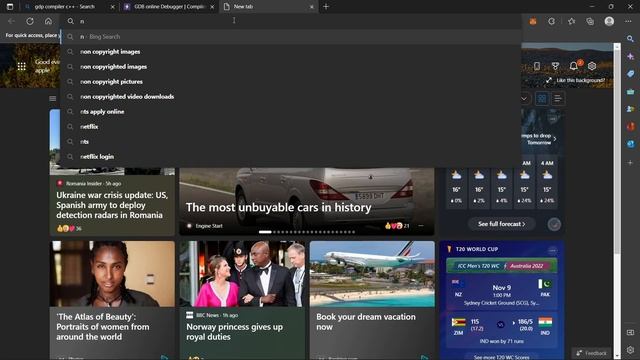
Task: Open The most unbuyable cars headline
Action: pos(278,207)
